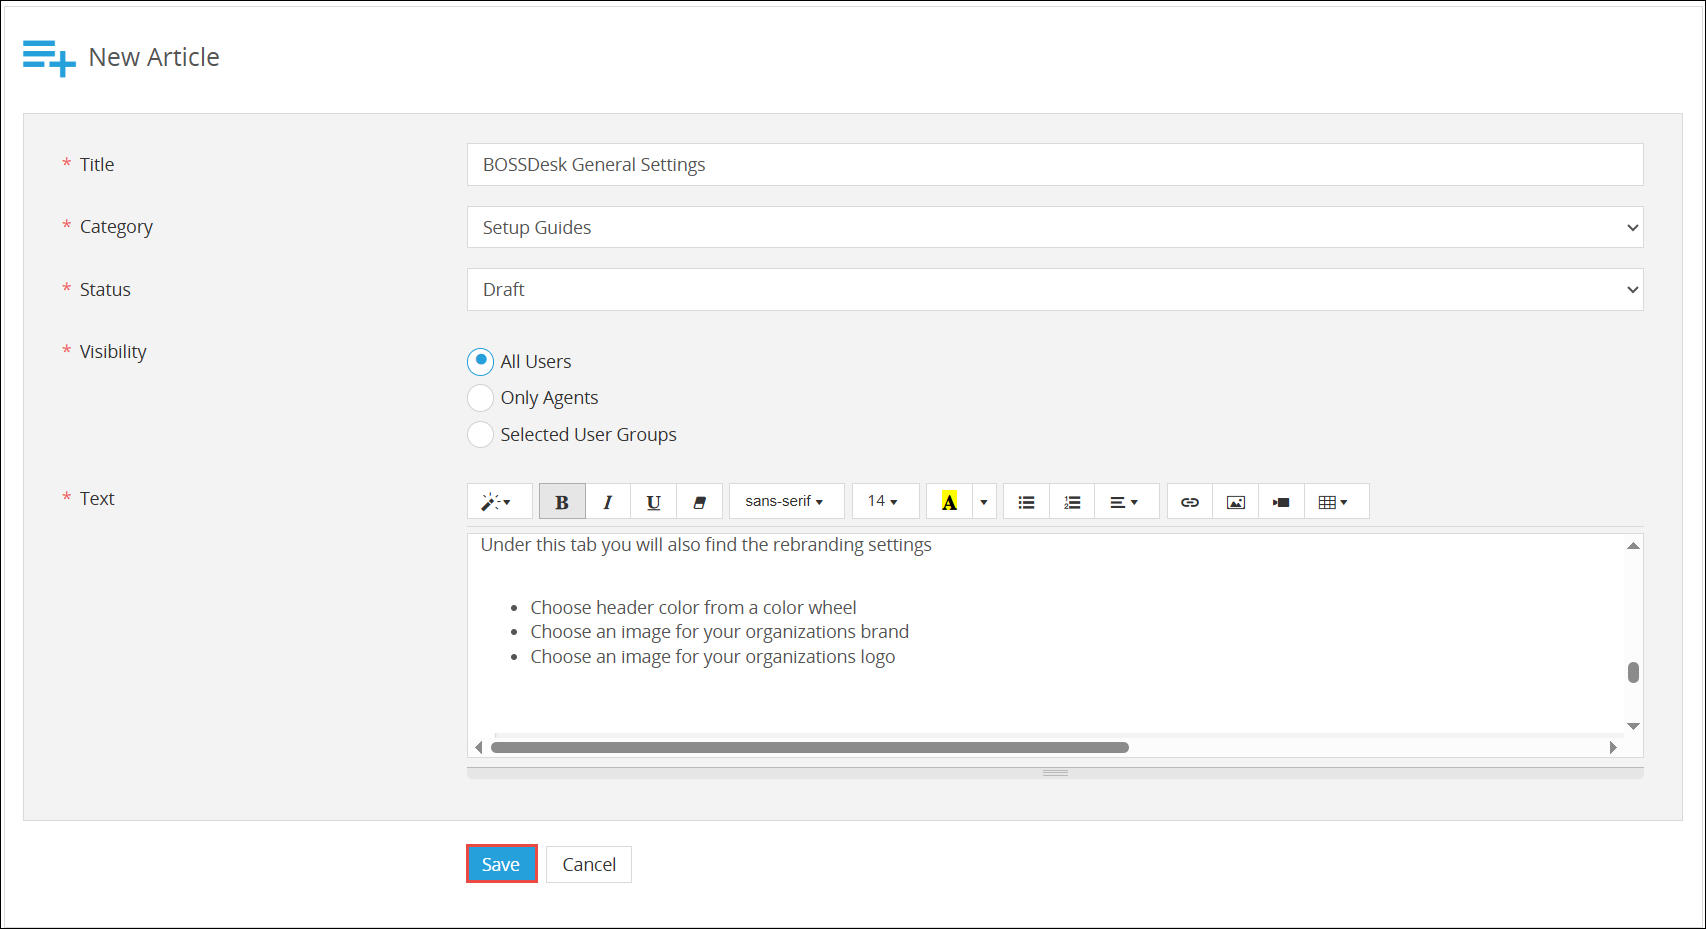This screenshot has width=1706, height=929.
Task: Save the new article
Action: pos(501,864)
